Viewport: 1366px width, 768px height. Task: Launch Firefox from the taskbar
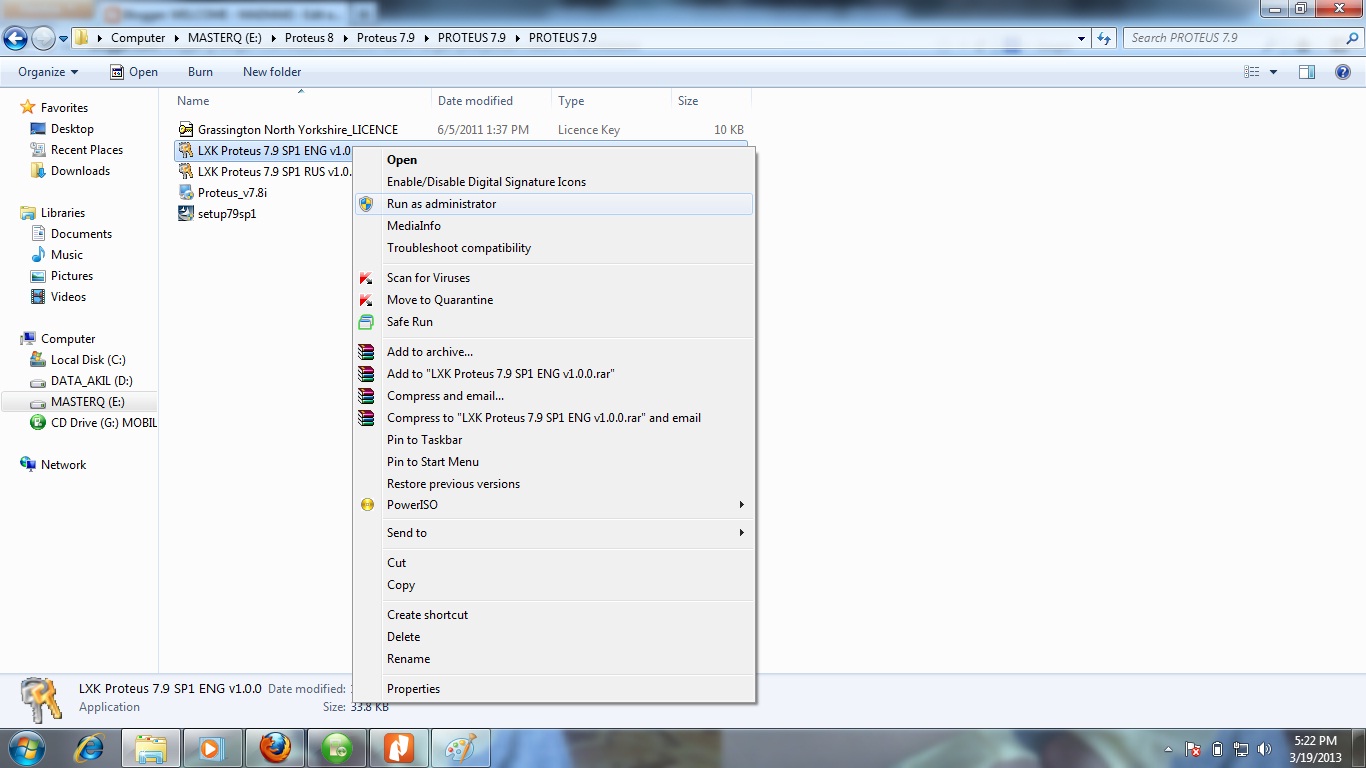[x=275, y=747]
